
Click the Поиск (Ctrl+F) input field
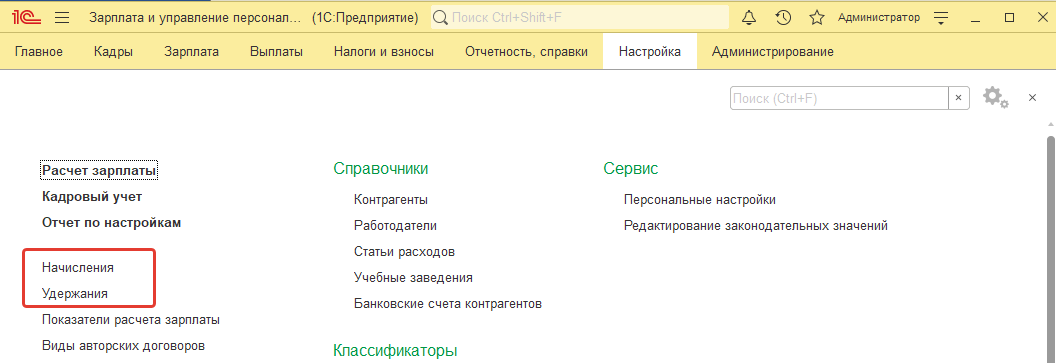pos(839,98)
